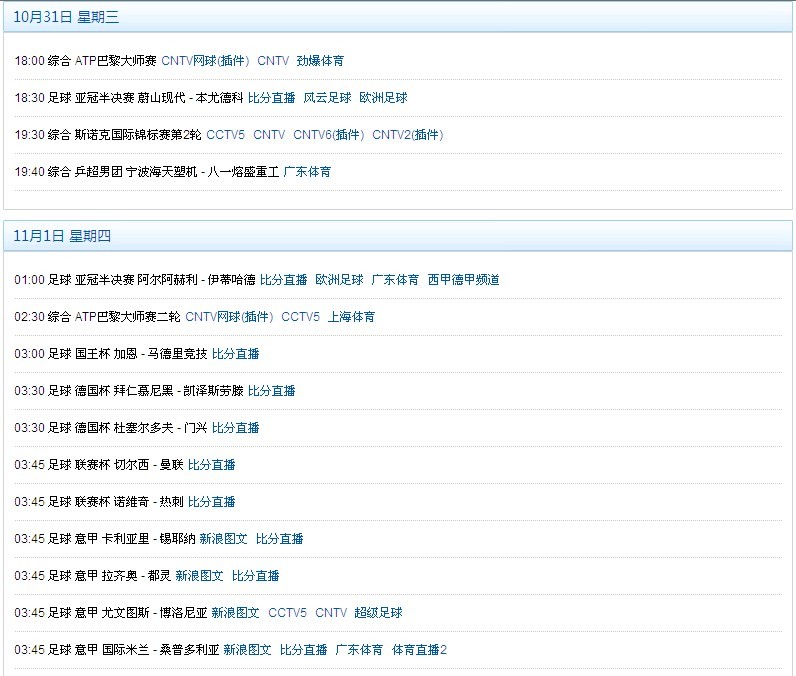Image resolution: width=796 pixels, height=676 pixels.
Task: Open 劲爆体育 link for 18:00 ATP巴黎大师赛
Action: coord(320,61)
